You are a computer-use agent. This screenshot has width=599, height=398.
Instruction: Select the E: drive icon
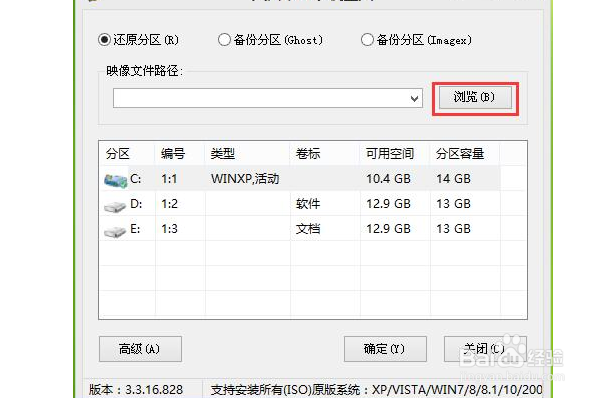(x=115, y=231)
